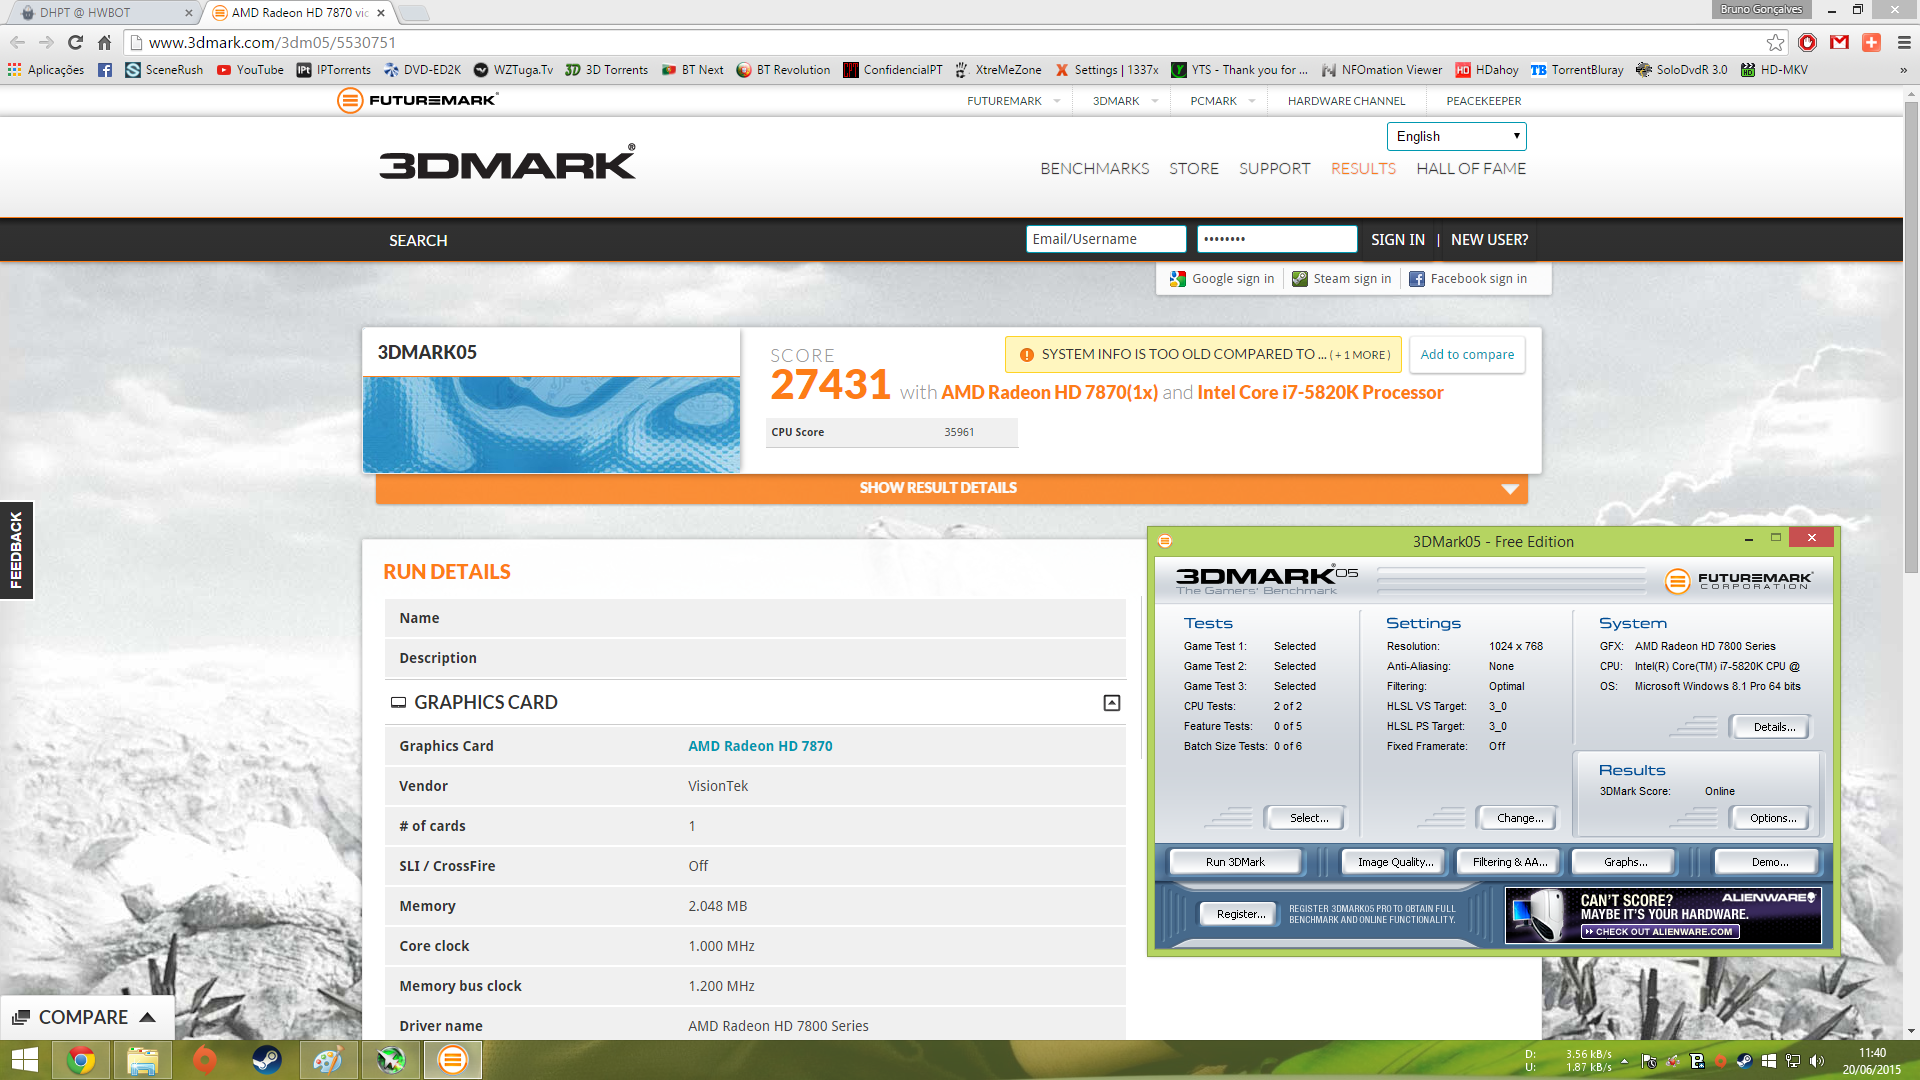Open AMD Radeon HD 7870 score link
Viewport: 1920px width, 1080px height.
click(x=1049, y=393)
